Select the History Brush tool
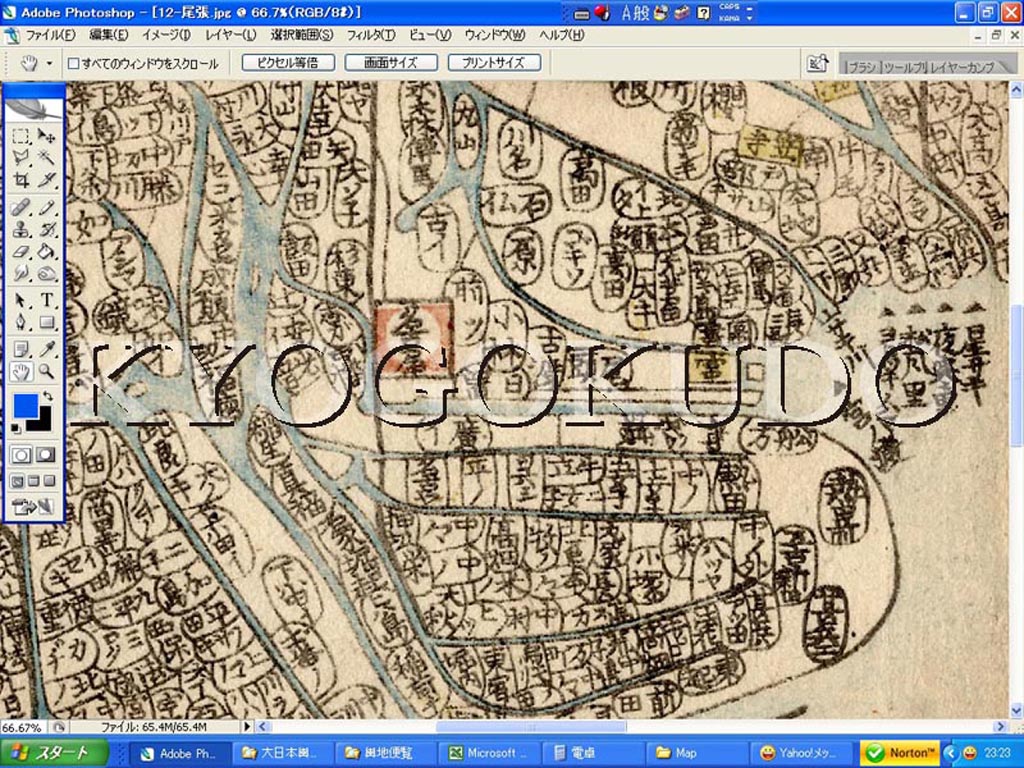 pyautogui.click(x=46, y=229)
